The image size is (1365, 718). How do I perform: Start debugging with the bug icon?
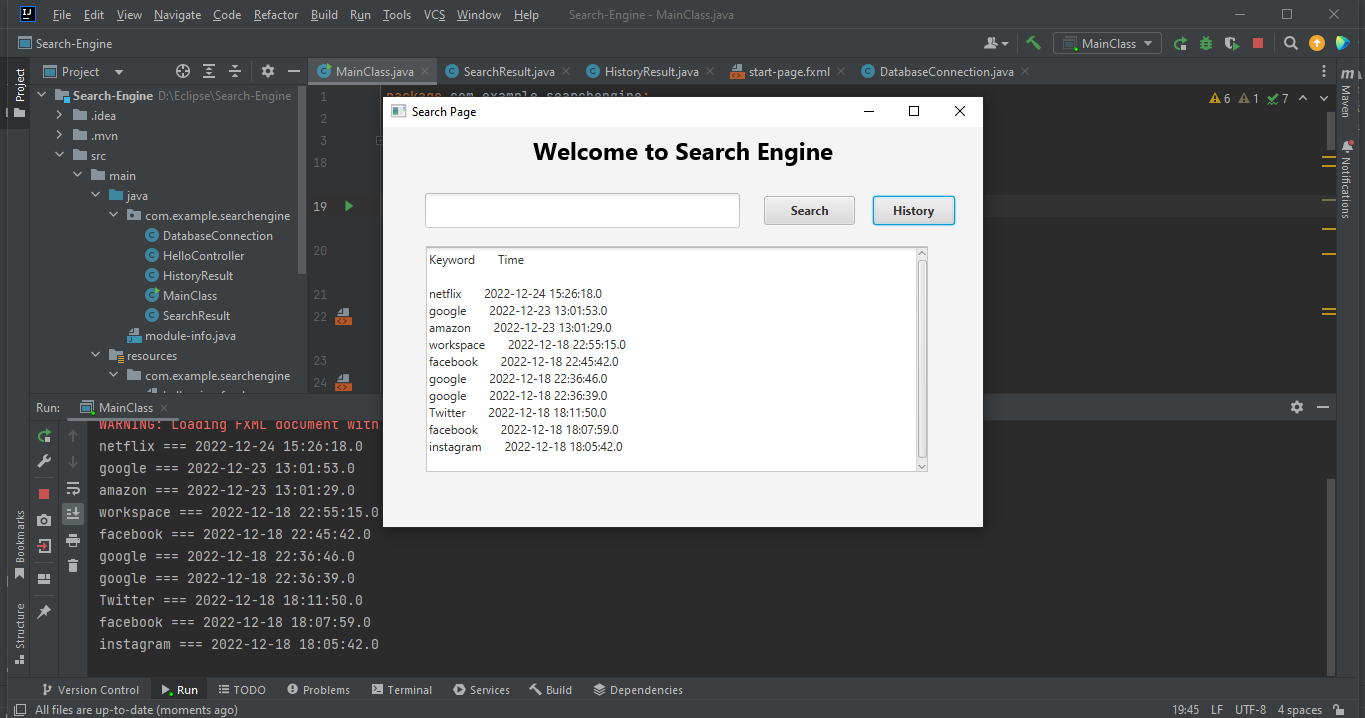[1206, 43]
